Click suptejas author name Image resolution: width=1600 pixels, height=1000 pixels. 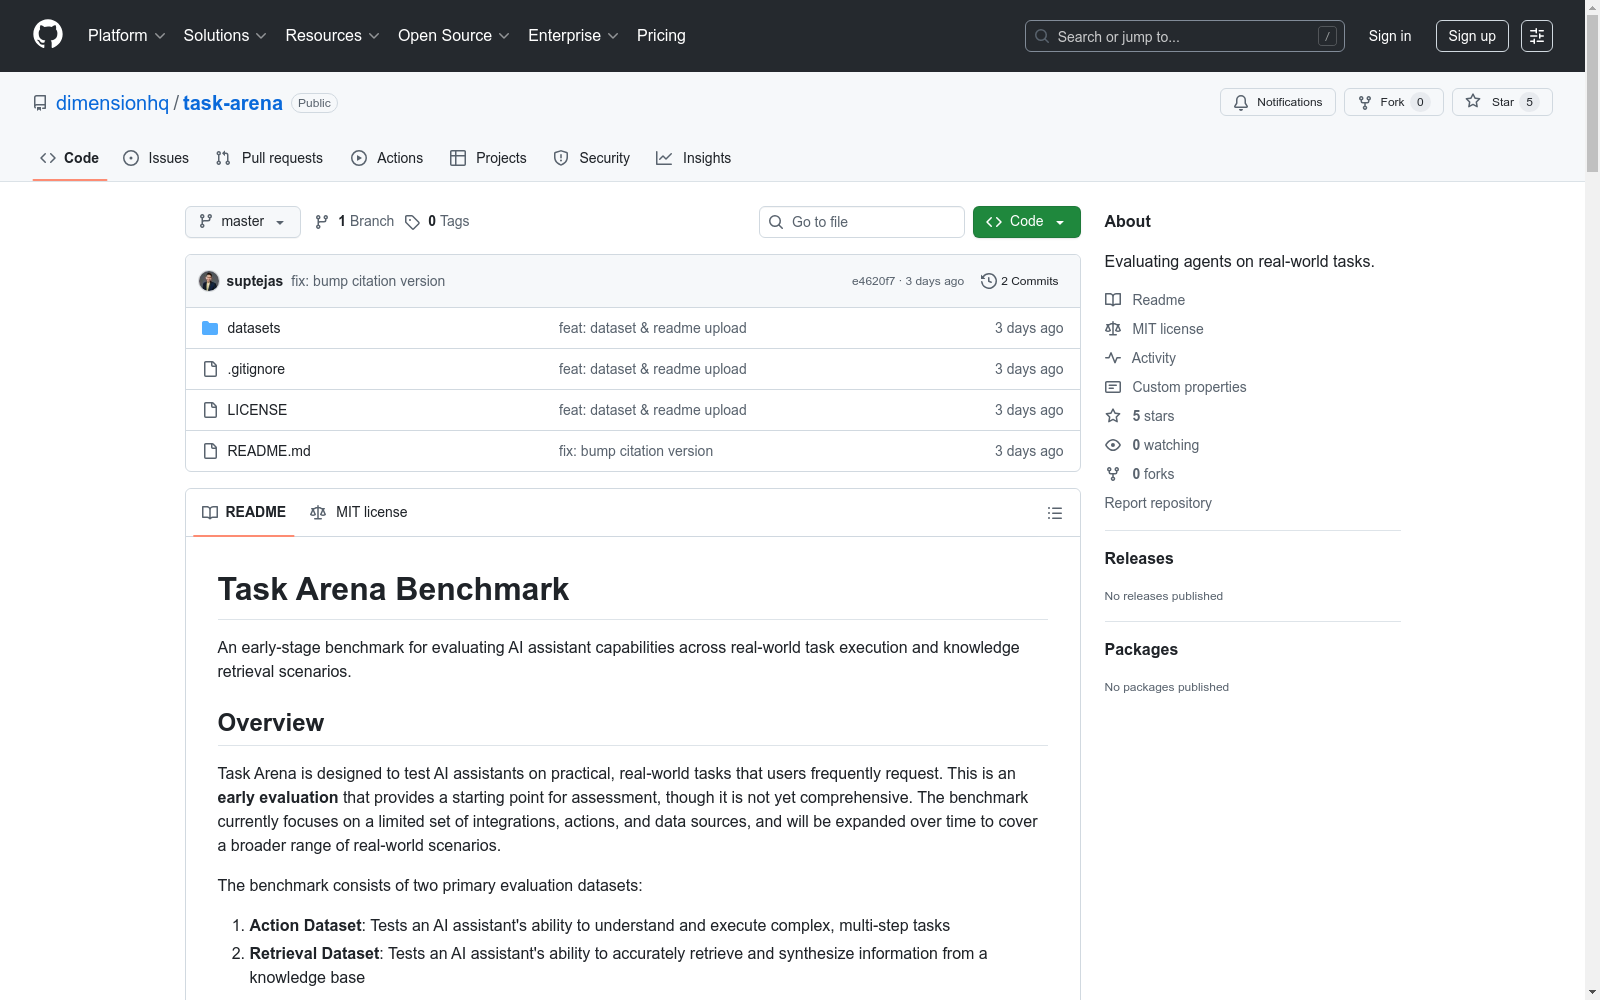click(255, 281)
